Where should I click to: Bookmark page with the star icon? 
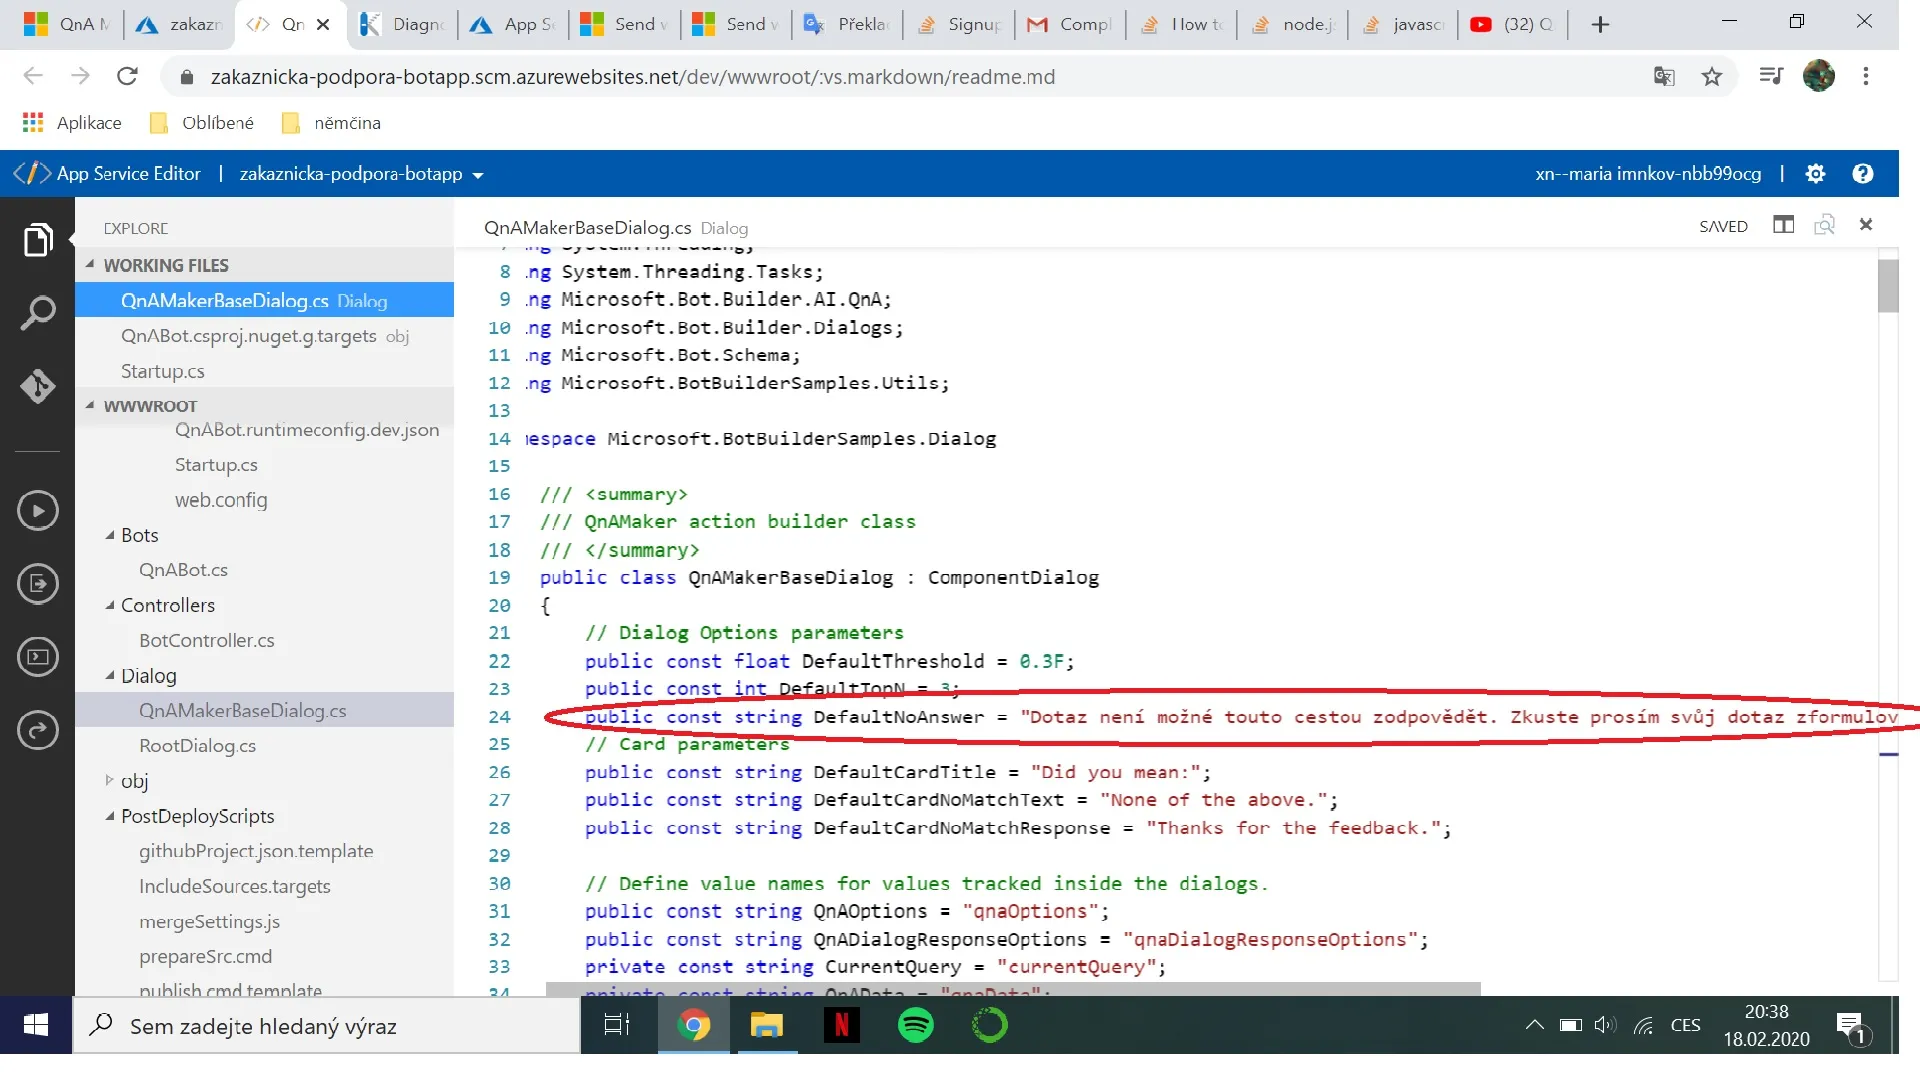click(x=1712, y=77)
